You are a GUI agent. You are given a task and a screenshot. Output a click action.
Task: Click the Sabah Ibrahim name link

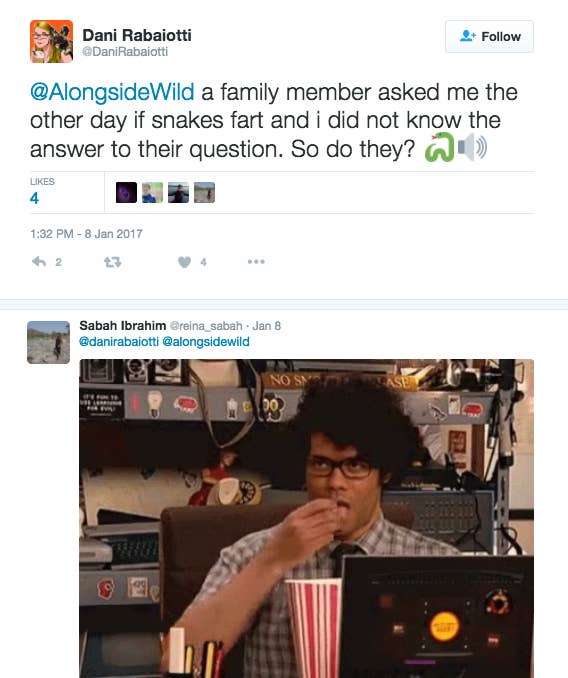(x=123, y=326)
